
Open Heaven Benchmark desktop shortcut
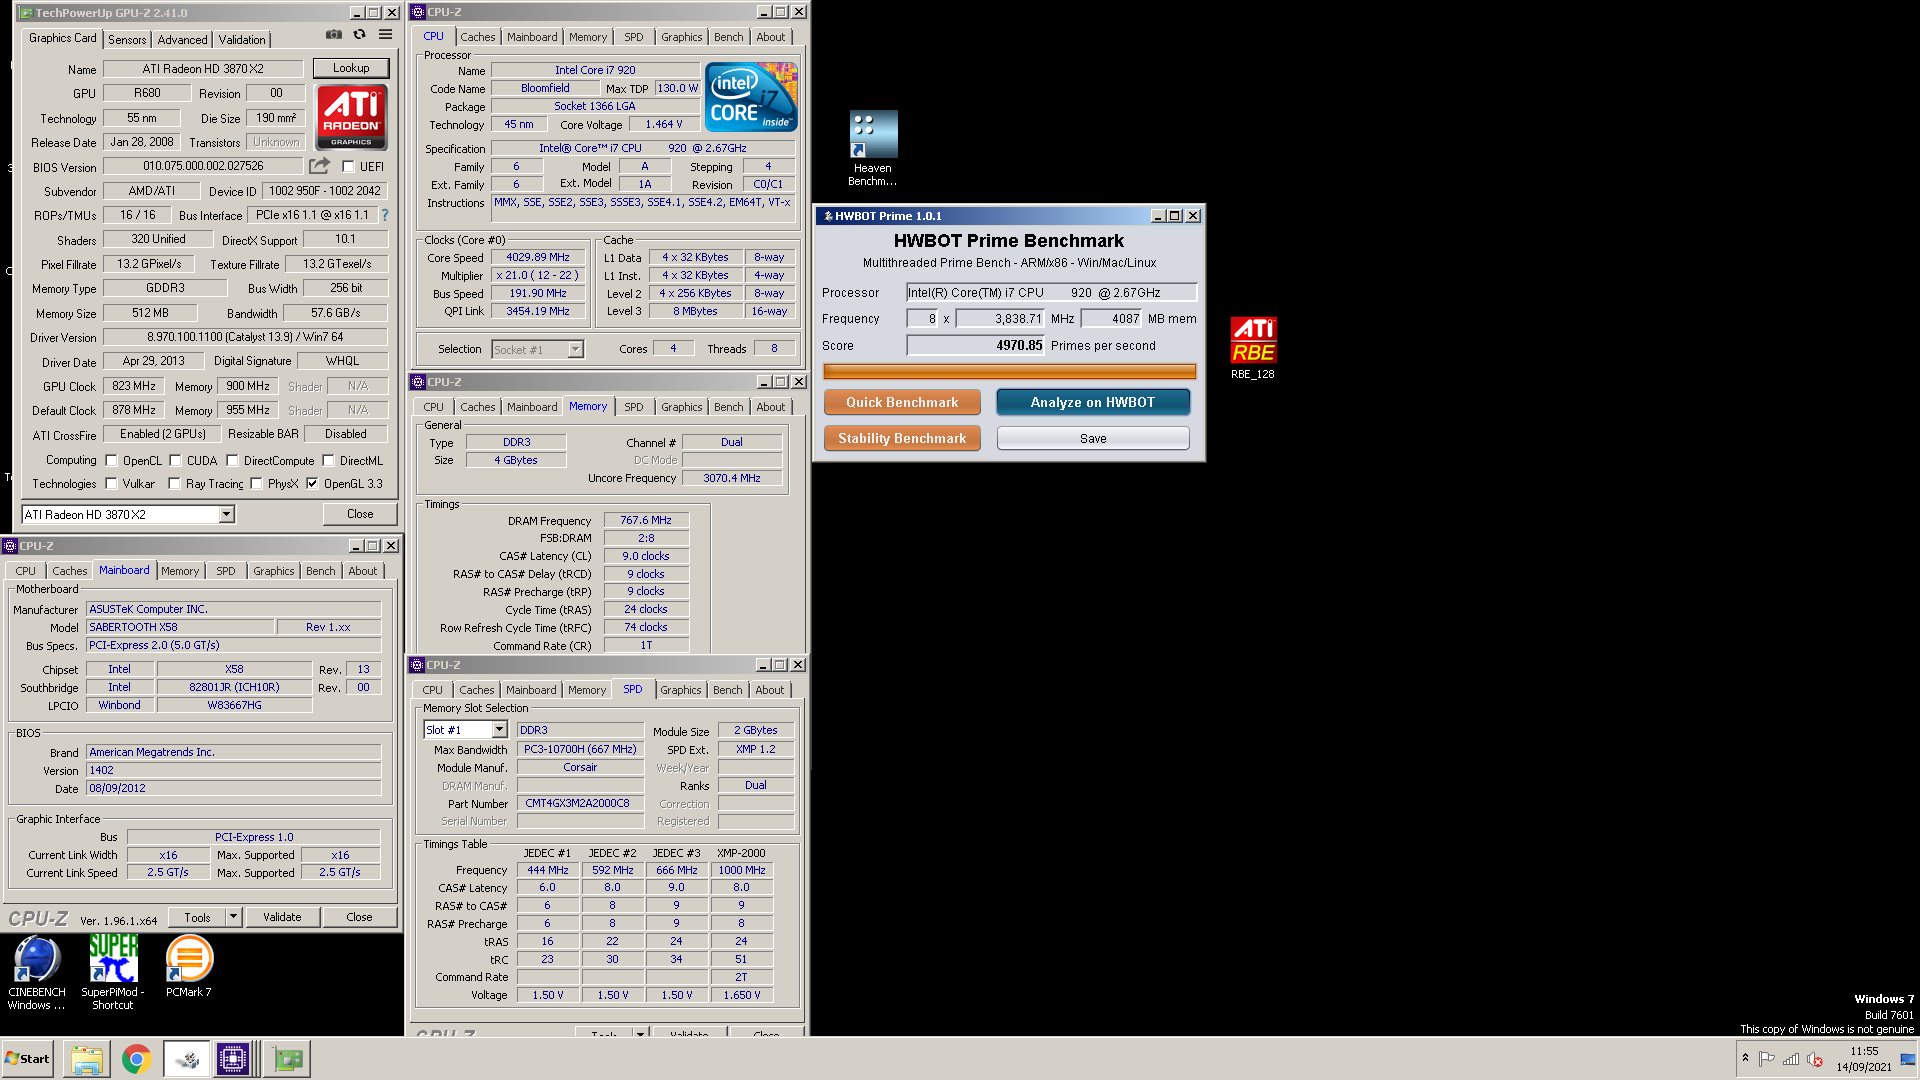click(873, 148)
